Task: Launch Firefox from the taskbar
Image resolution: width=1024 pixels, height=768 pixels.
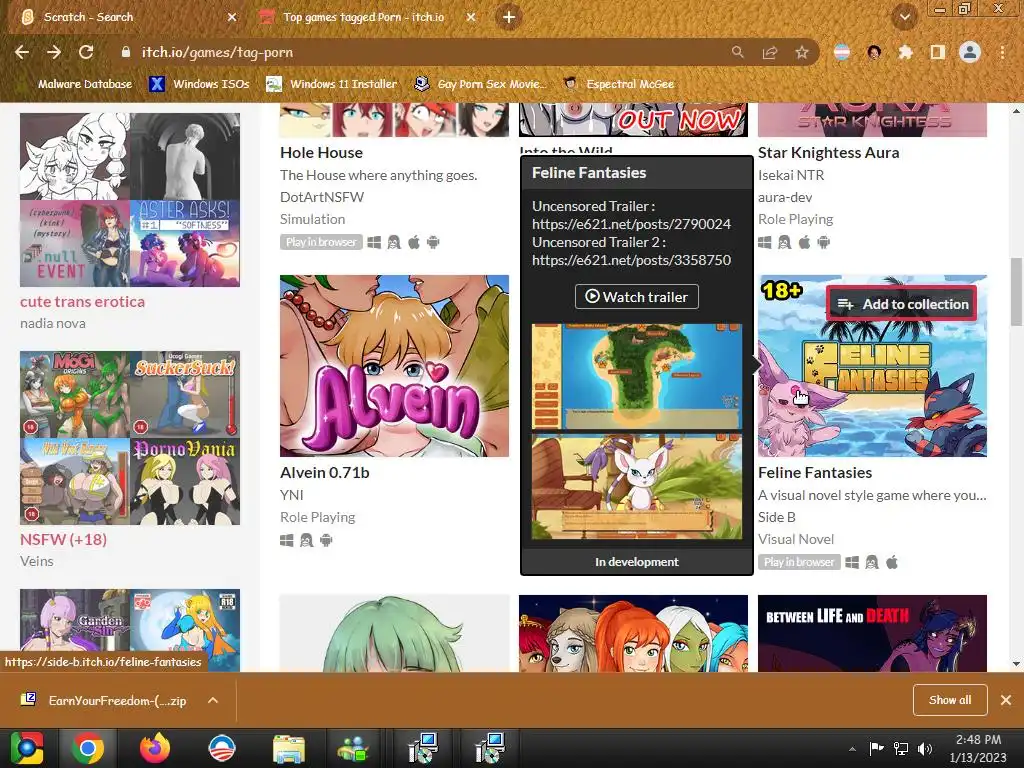Action: point(155,748)
